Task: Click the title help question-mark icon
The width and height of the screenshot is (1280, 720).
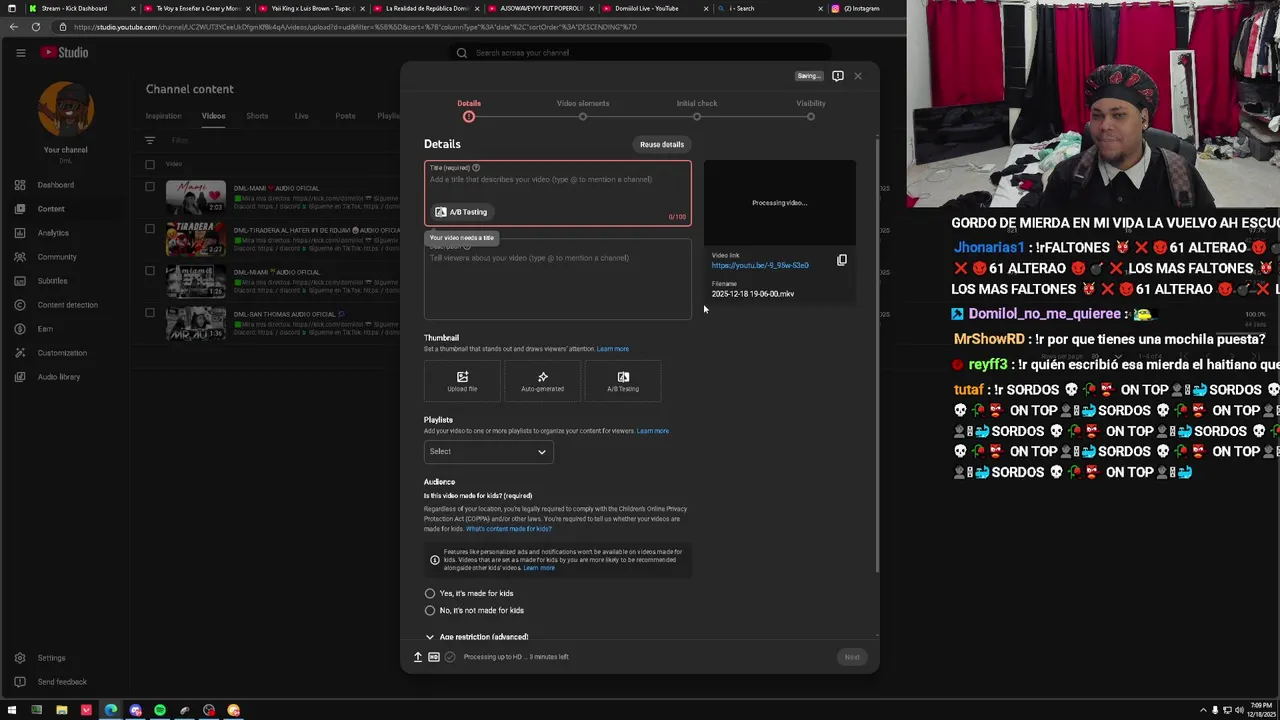Action: pos(476,168)
